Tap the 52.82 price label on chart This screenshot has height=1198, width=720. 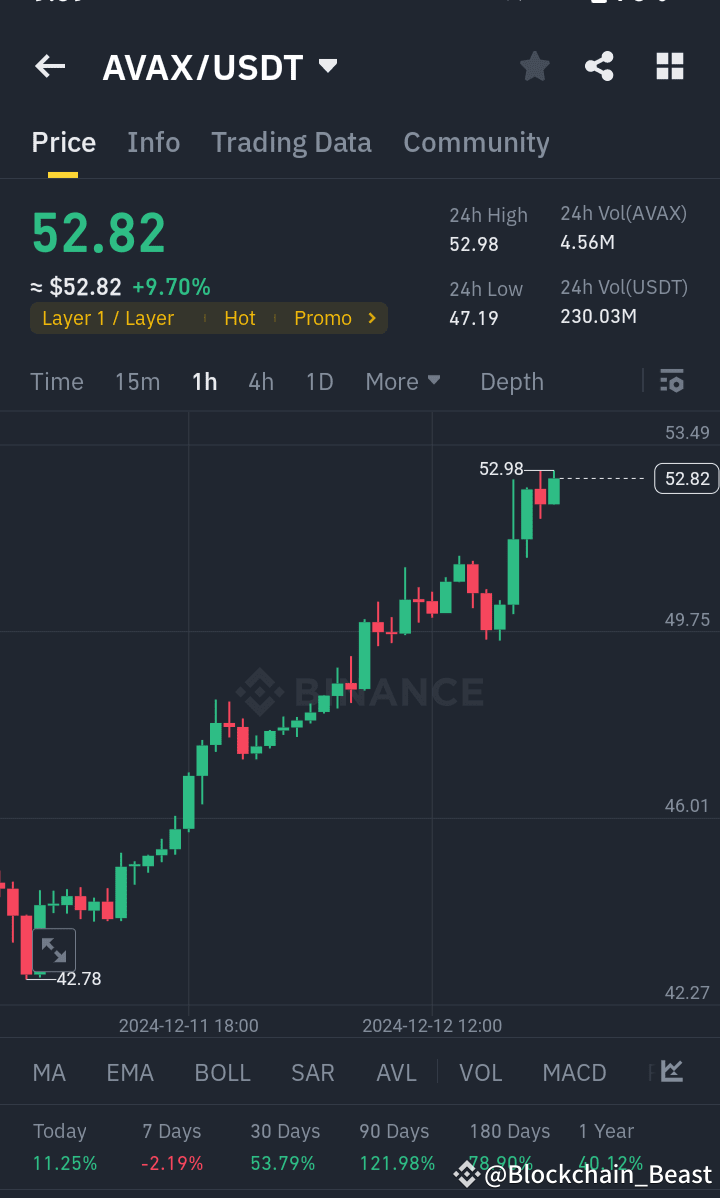coord(685,478)
